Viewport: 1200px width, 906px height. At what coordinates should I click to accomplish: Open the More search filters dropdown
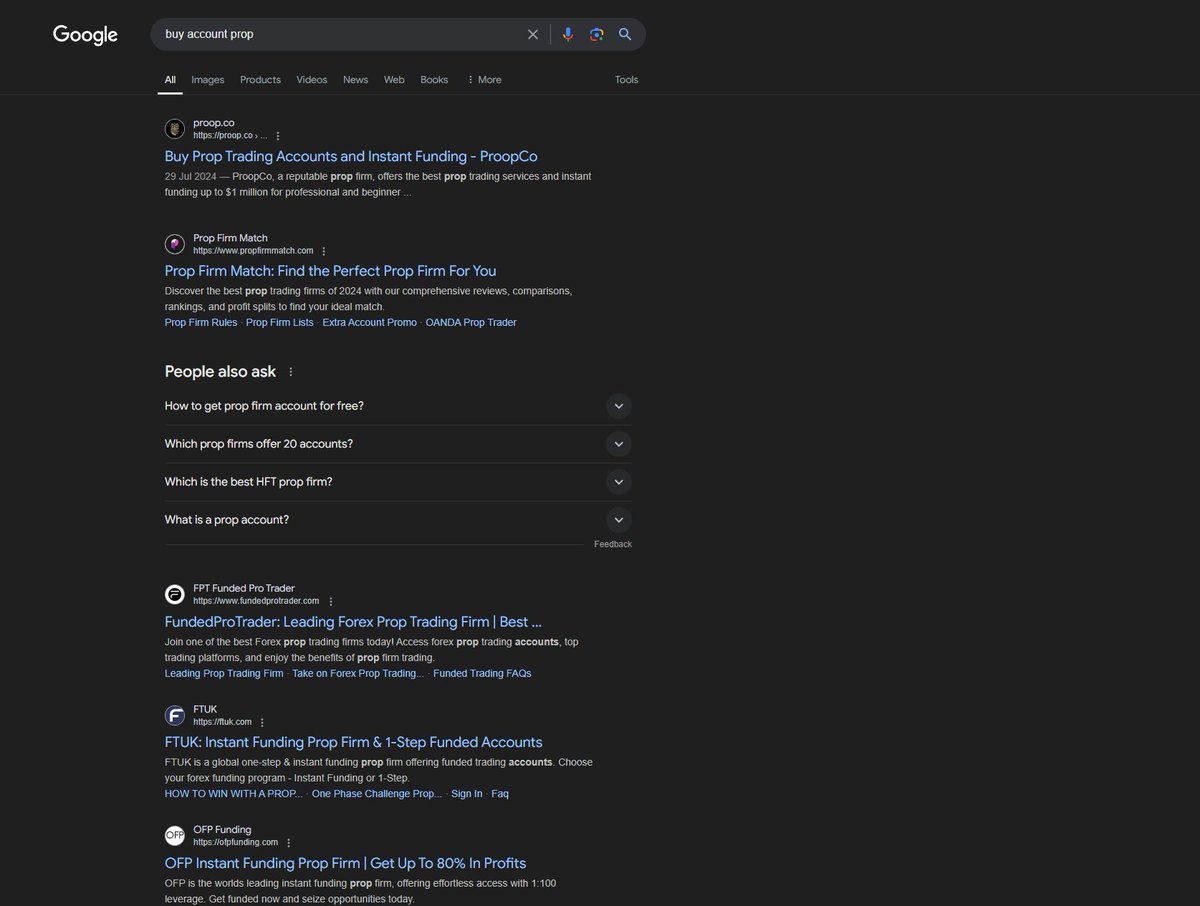coord(484,80)
